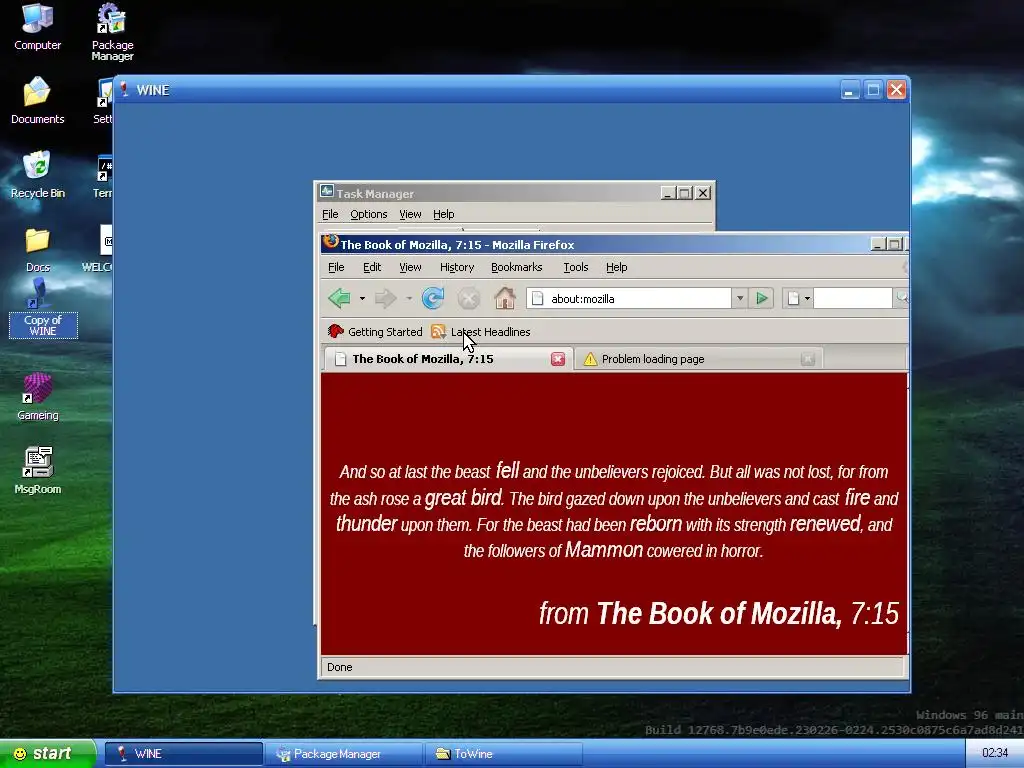Open the Firefox File menu
This screenshot has height=768, width=1024.
[336, 267]
